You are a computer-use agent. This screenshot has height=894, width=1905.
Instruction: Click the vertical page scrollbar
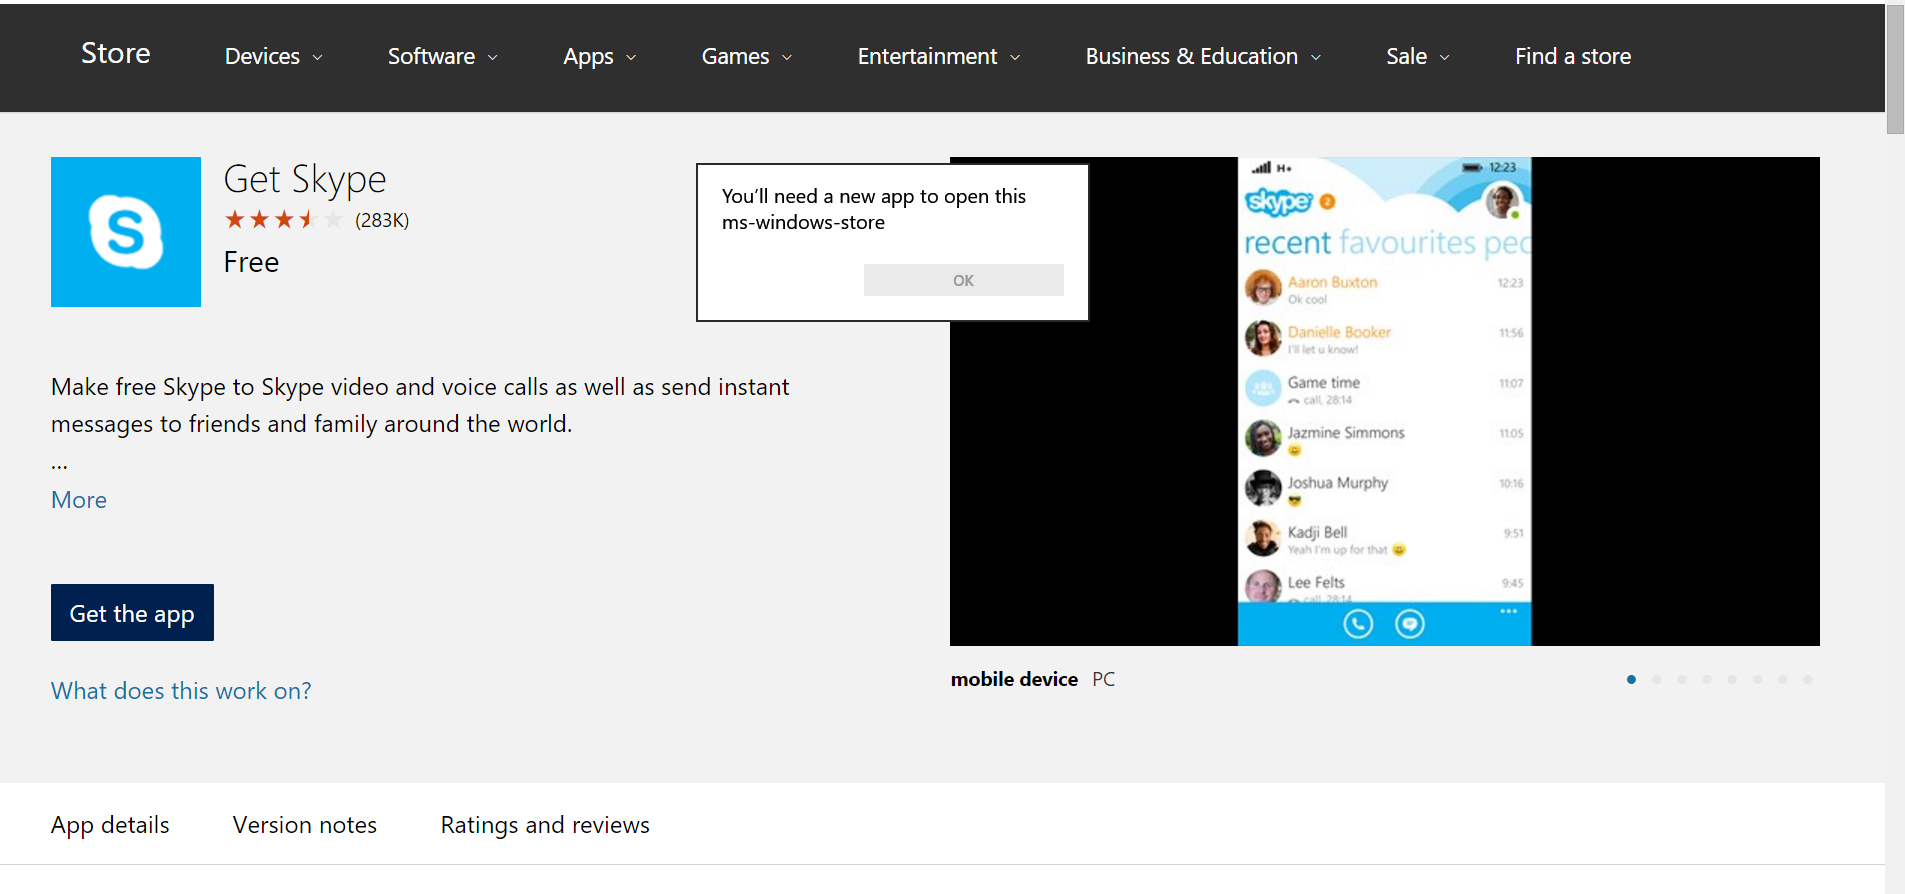point(1894,70)
